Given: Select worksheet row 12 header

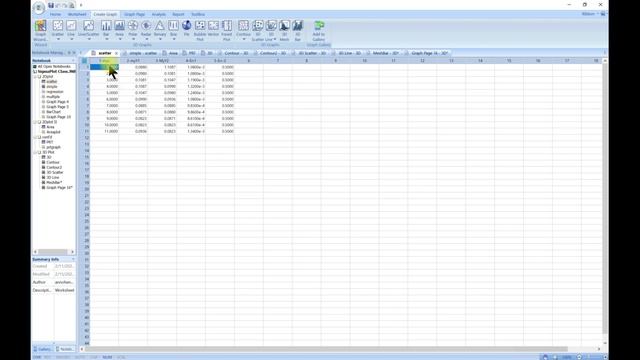Looking at the screenshot, I should click(85, 138).
